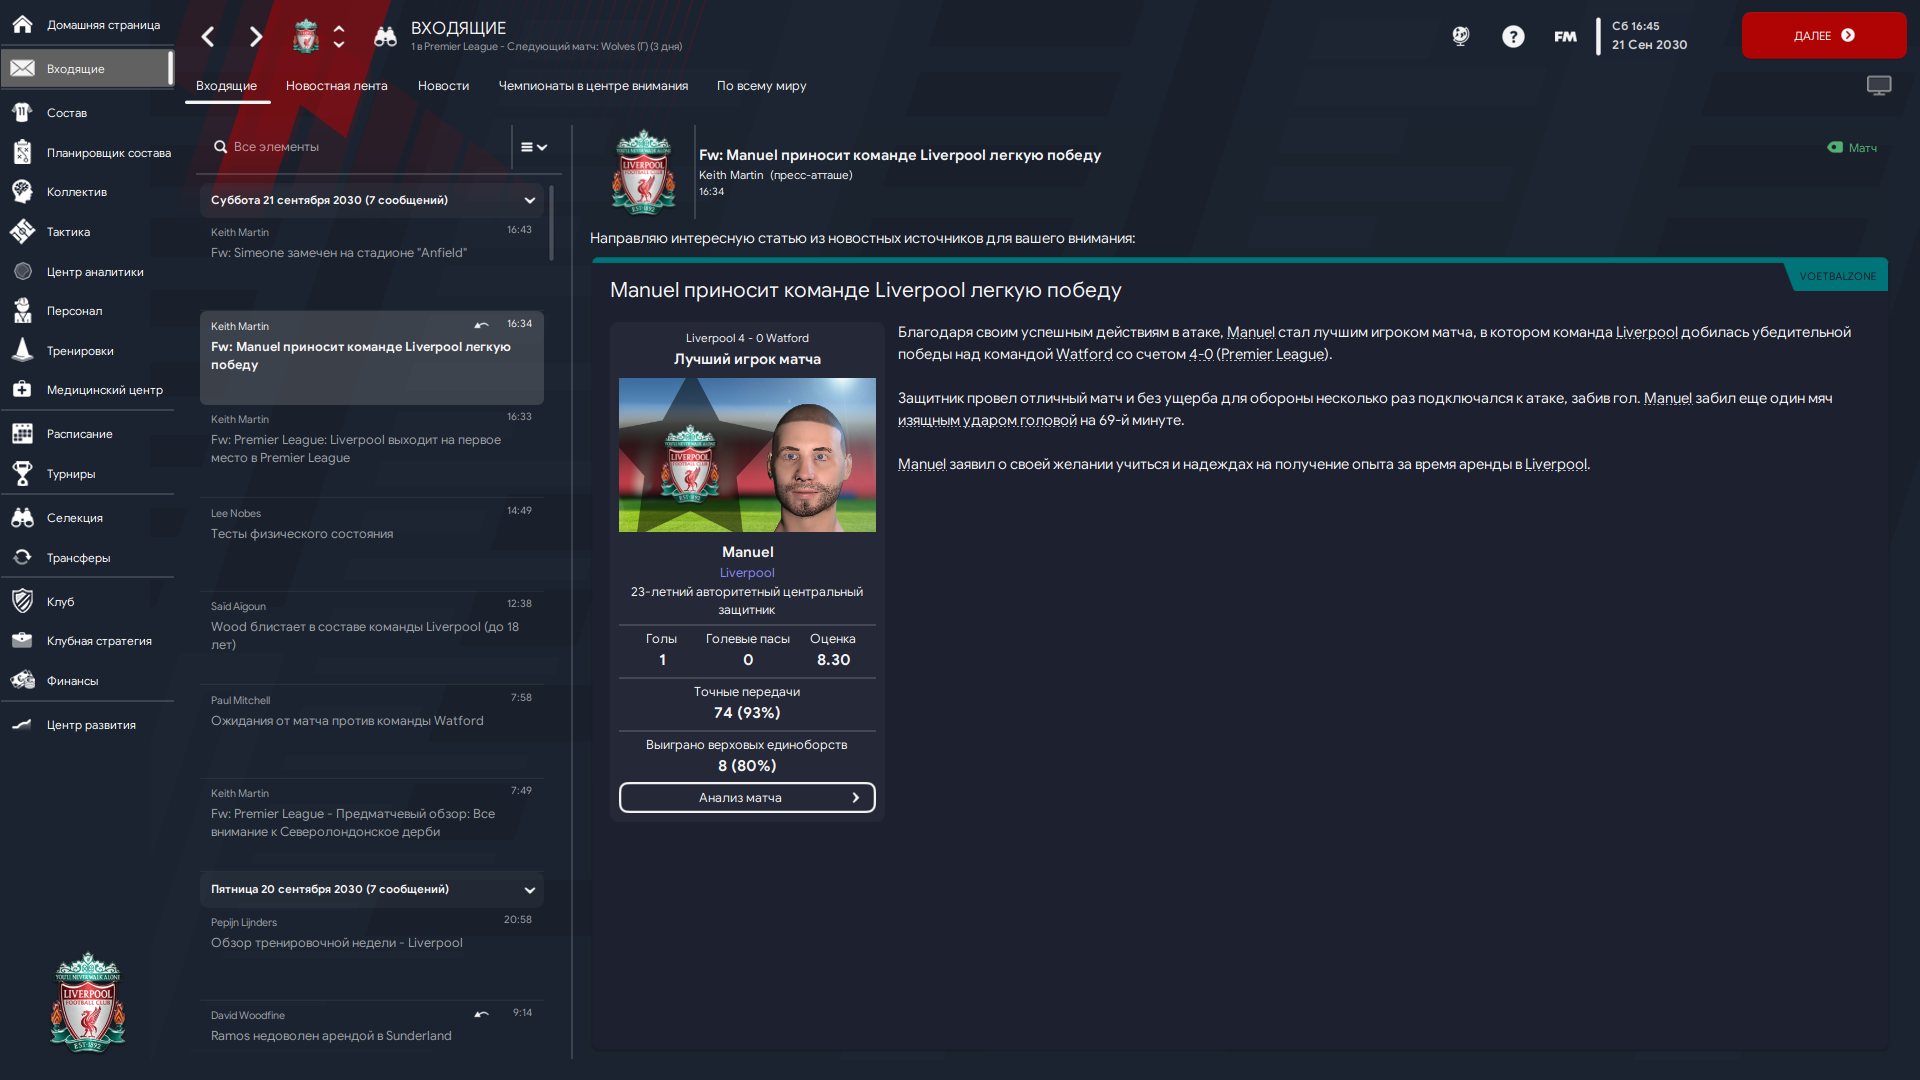The height and width of the screenshot is (1080, 1920).
Task: Click the forward navigation arrow
Action: [256, 37]
